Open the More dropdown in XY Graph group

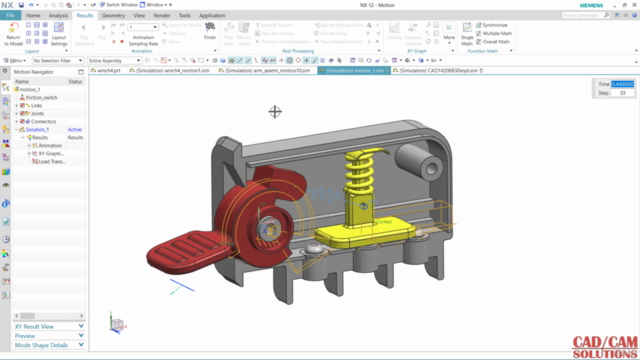tap(449, 33)
